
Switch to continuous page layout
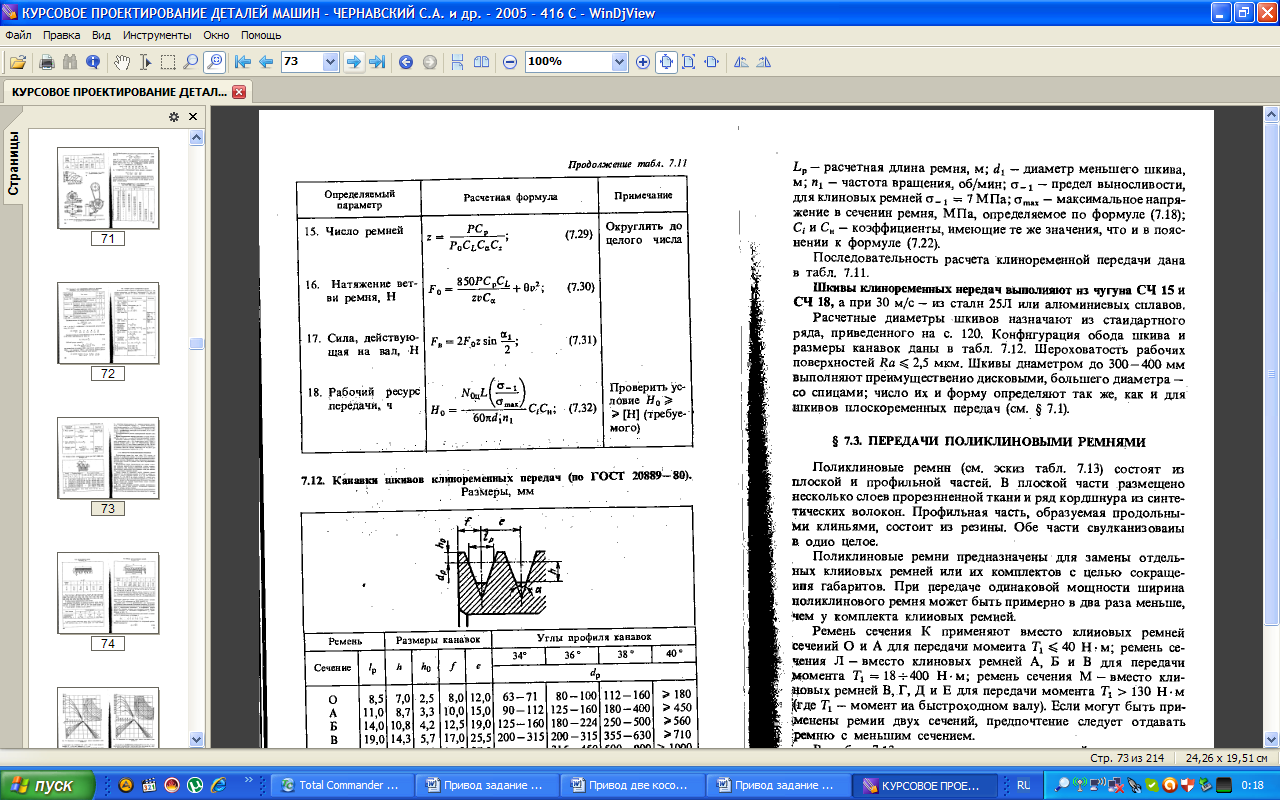[458, 62]
